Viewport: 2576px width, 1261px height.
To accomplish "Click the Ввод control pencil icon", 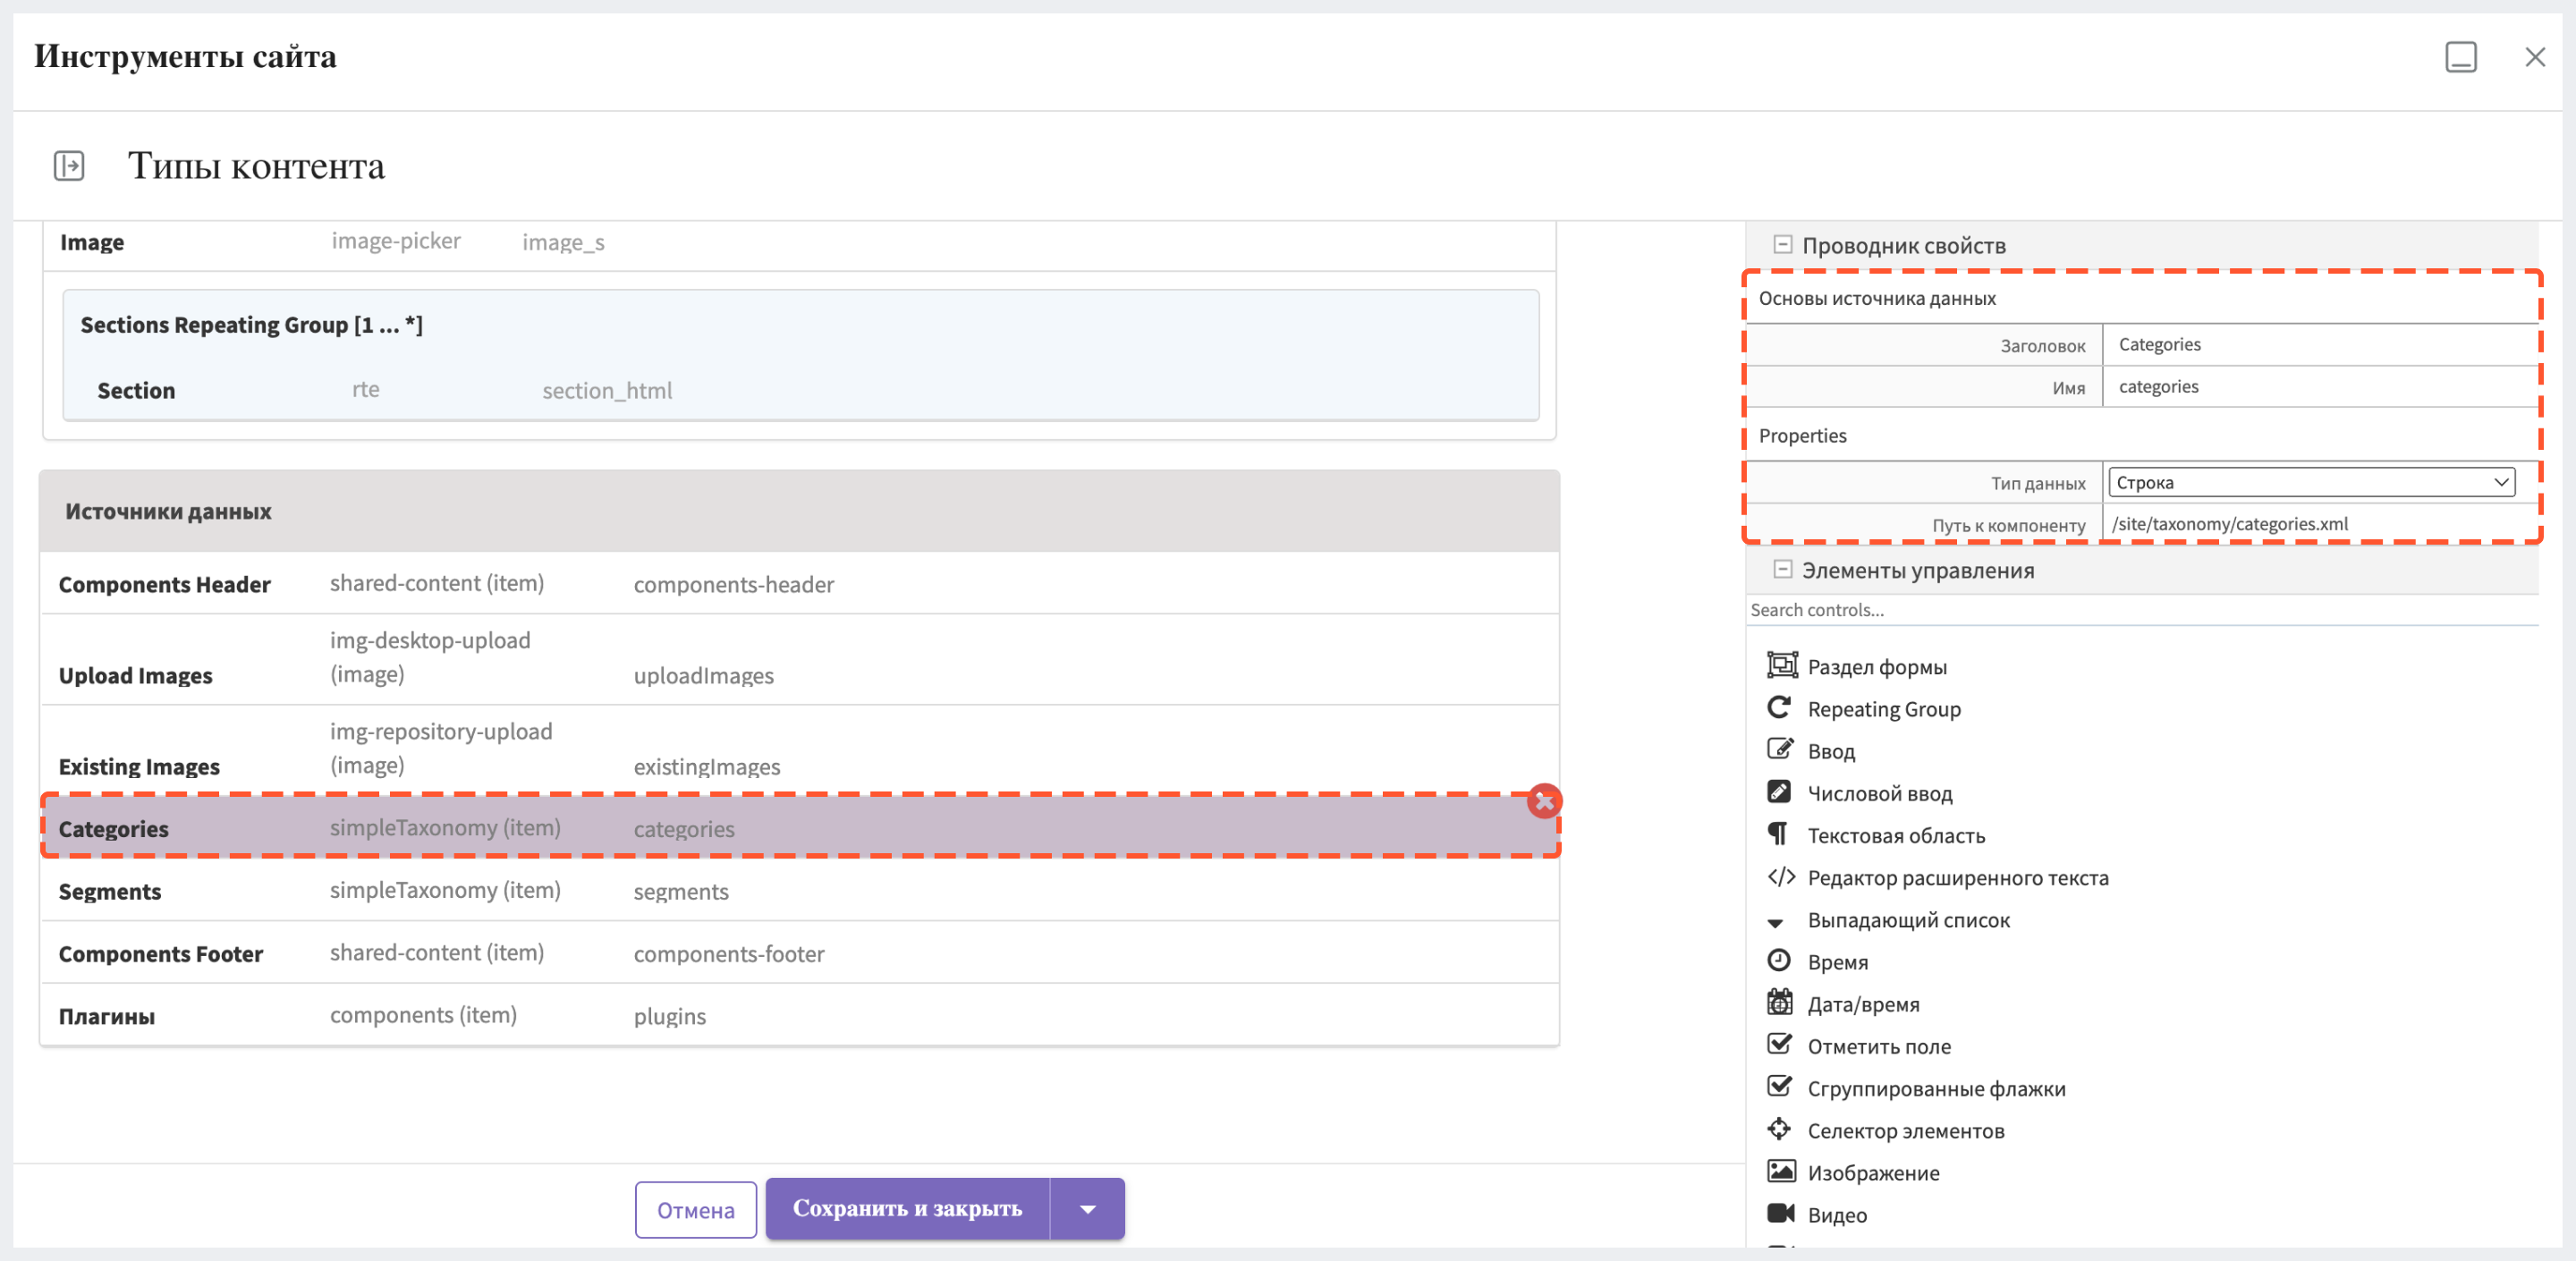I will (x=1780, y=749).
